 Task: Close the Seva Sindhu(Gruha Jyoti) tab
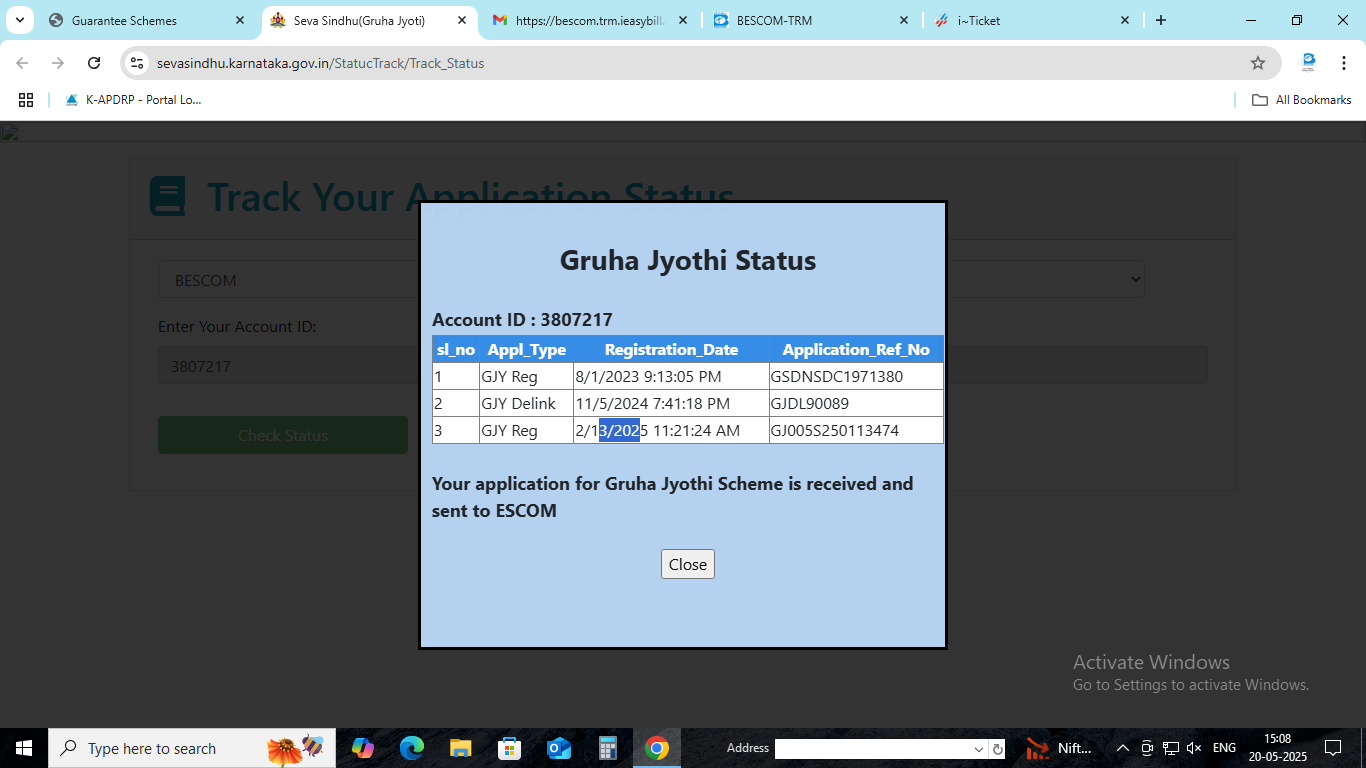click(x=461, y=20)
